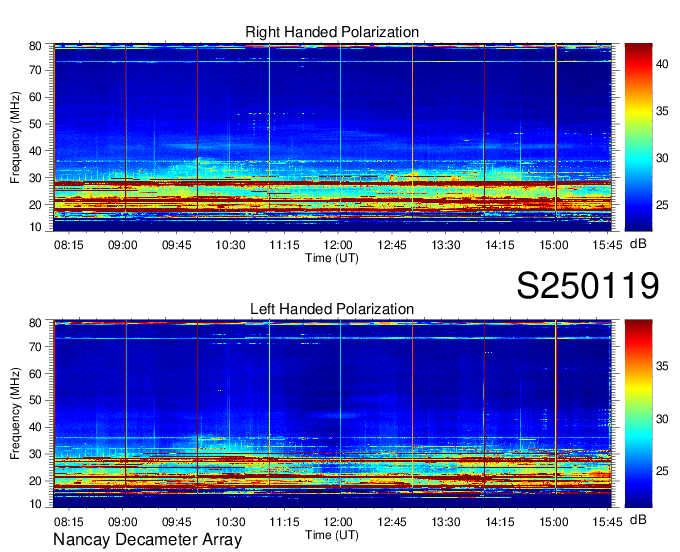Click the 08:15 tick label on bottom plot
The image size is (680, 552).
coord(69,522)
